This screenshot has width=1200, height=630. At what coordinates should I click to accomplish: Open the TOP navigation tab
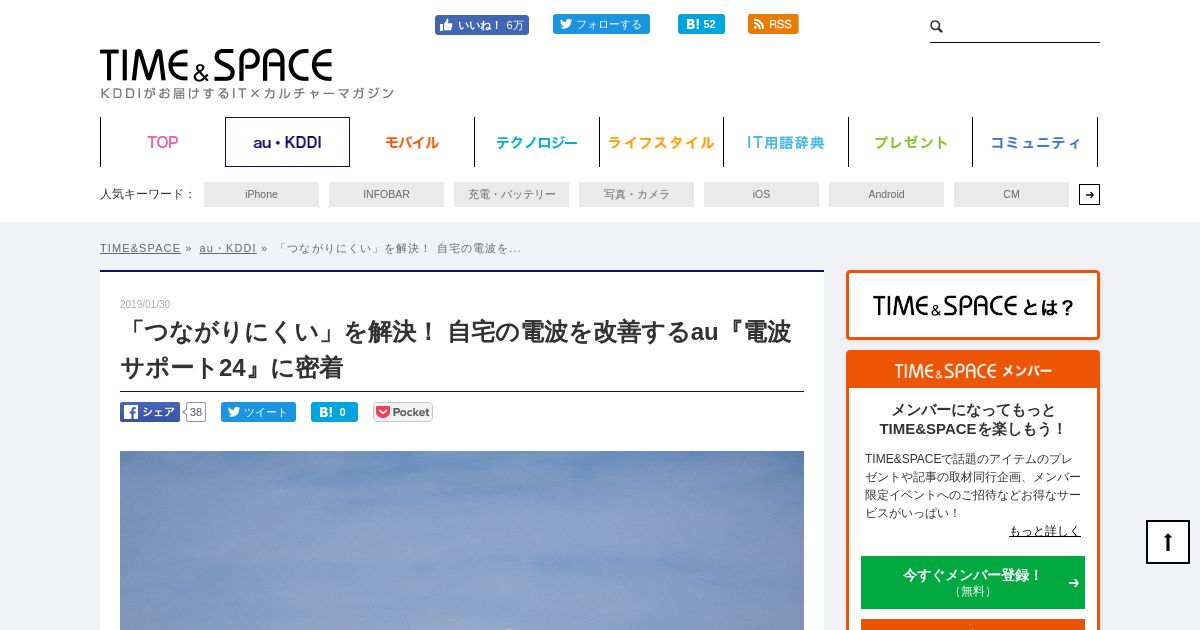[162, 142]
